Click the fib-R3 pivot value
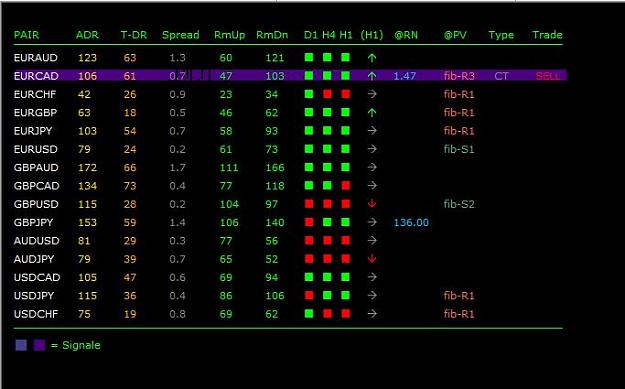The width and height of the screenshot is (625, 389). [459, 76]
